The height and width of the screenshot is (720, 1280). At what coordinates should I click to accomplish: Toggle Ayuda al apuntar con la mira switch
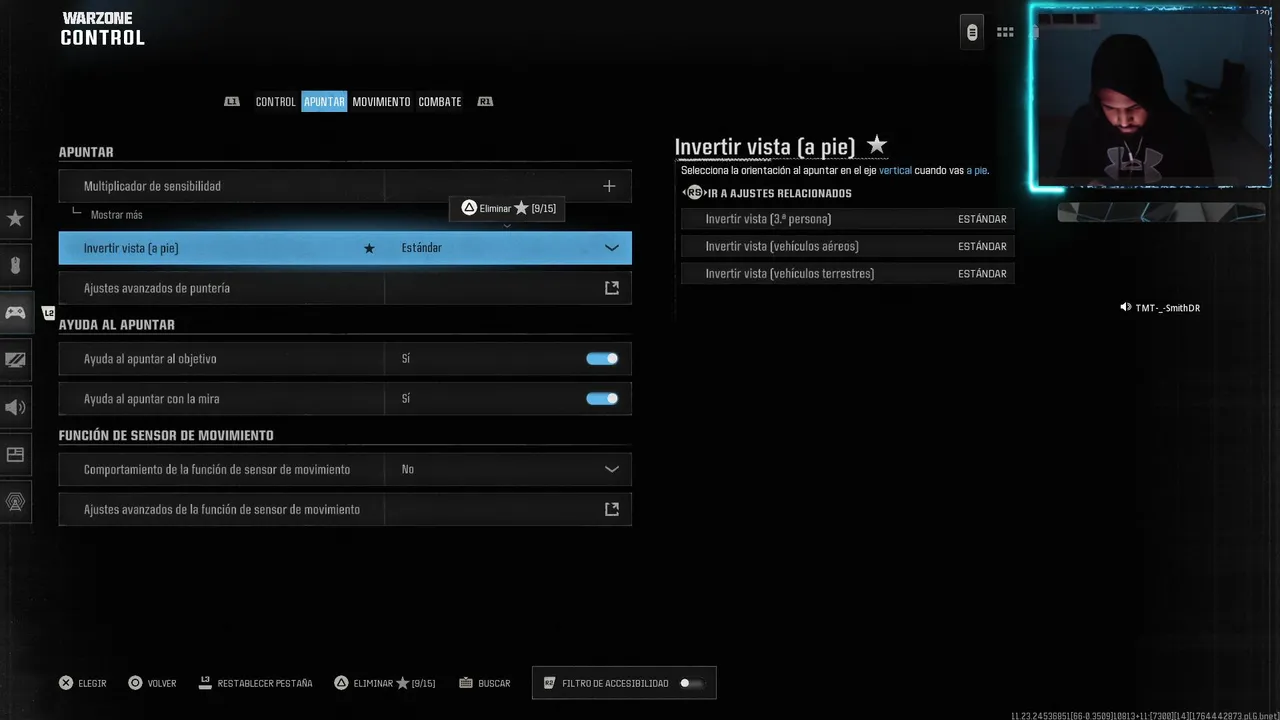pyautogui.click(x=602, y=399)
